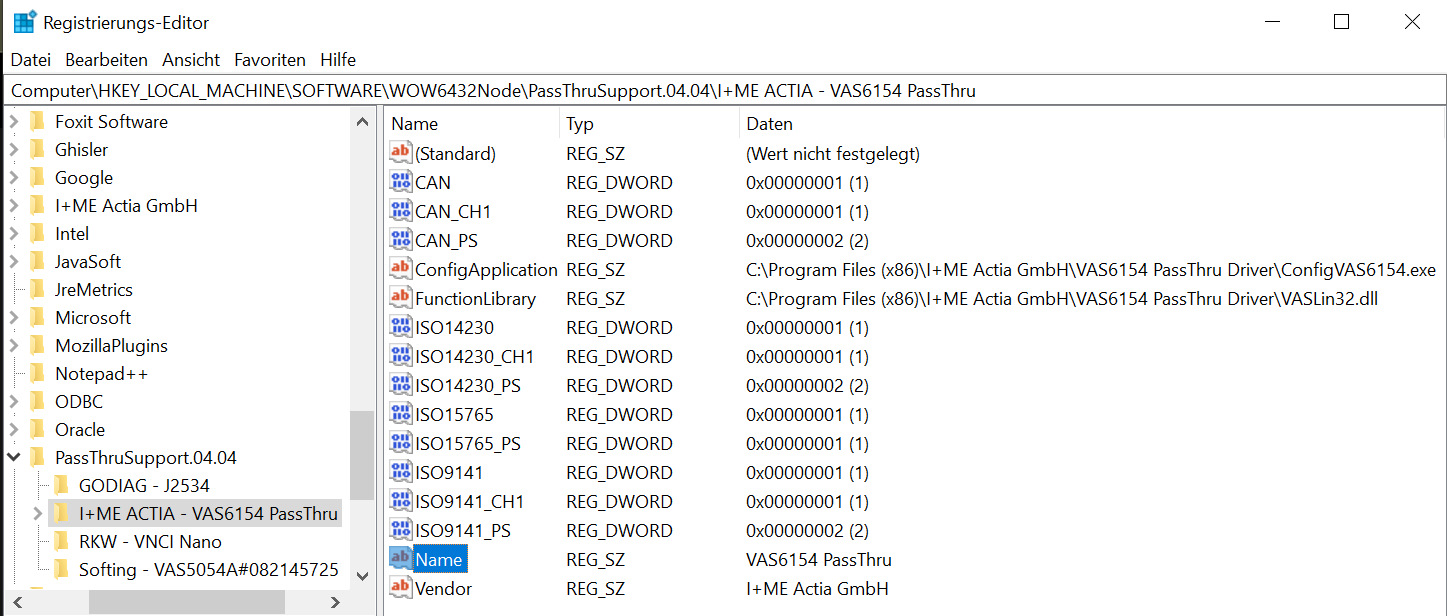Click '(Wert nicht festgelegt)' data cell
This screenshot has height=616, width=1447.
[833, 153]
